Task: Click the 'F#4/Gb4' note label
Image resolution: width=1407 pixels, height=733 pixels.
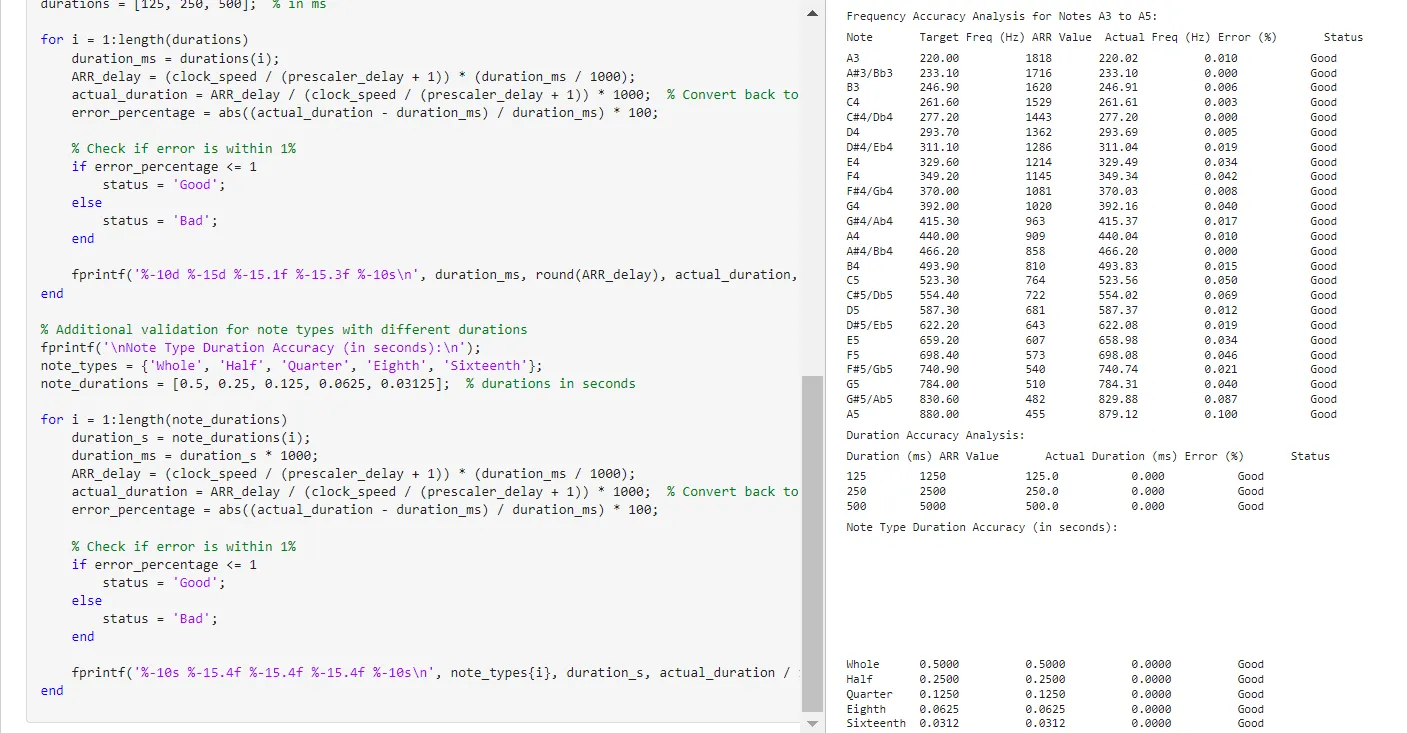Action: 869,191
